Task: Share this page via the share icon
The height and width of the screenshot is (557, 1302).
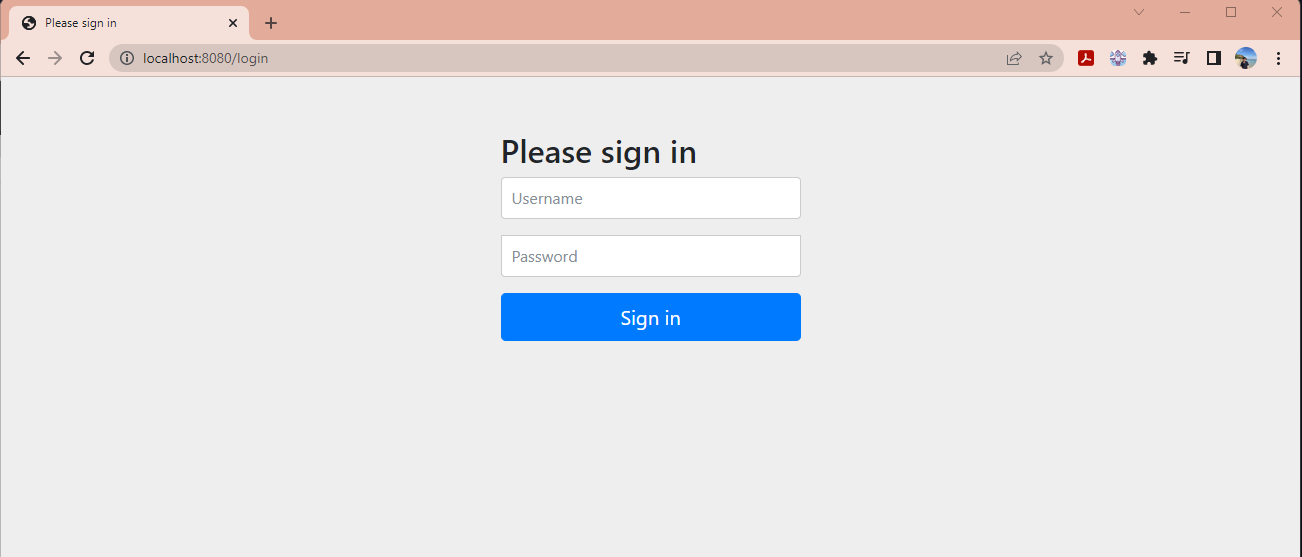Action: tap(1014, 58)
